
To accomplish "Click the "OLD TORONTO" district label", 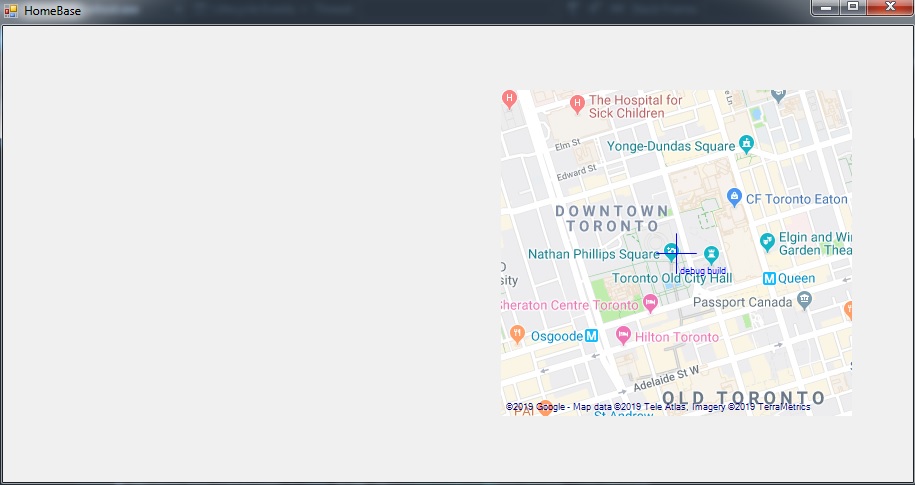I will [743, 398].
